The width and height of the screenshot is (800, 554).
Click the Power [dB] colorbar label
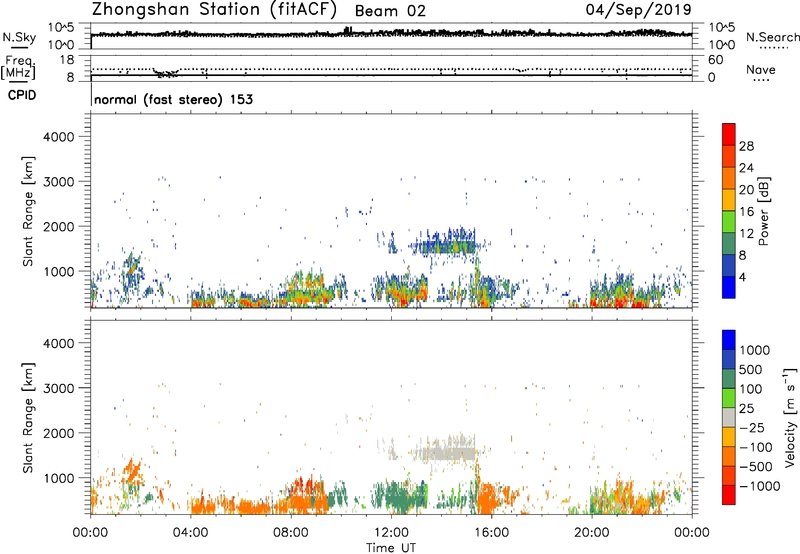coord(763,211)
